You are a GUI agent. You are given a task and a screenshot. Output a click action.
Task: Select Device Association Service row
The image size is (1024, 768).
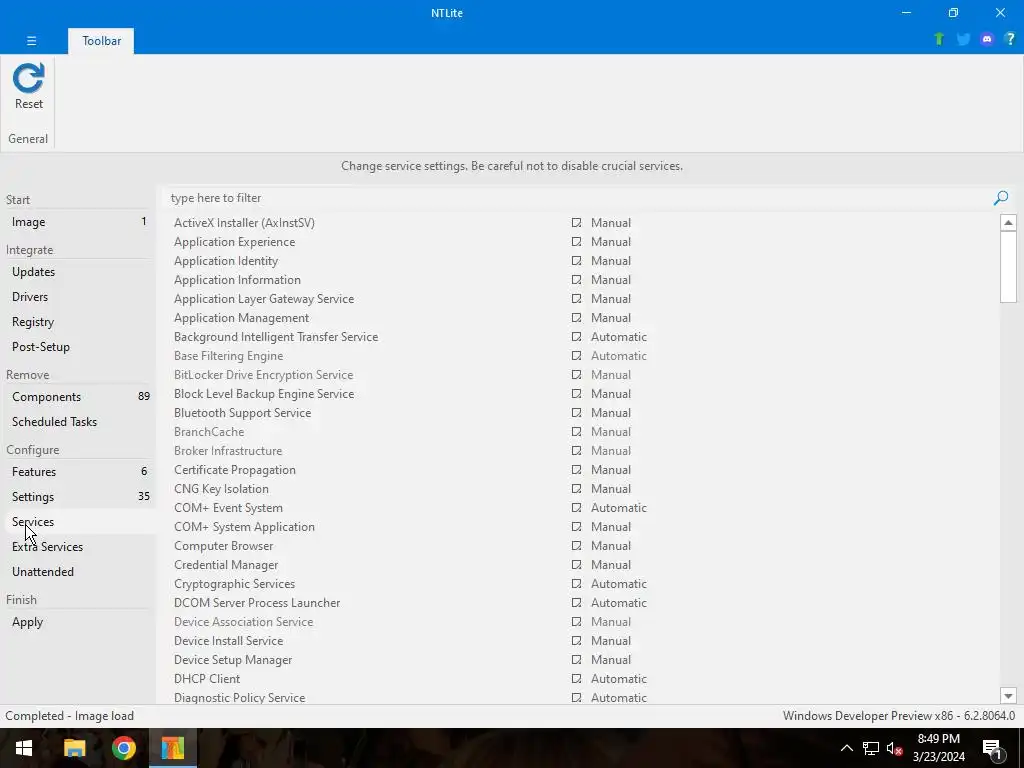pyautogui.click(x=580, y=622)
